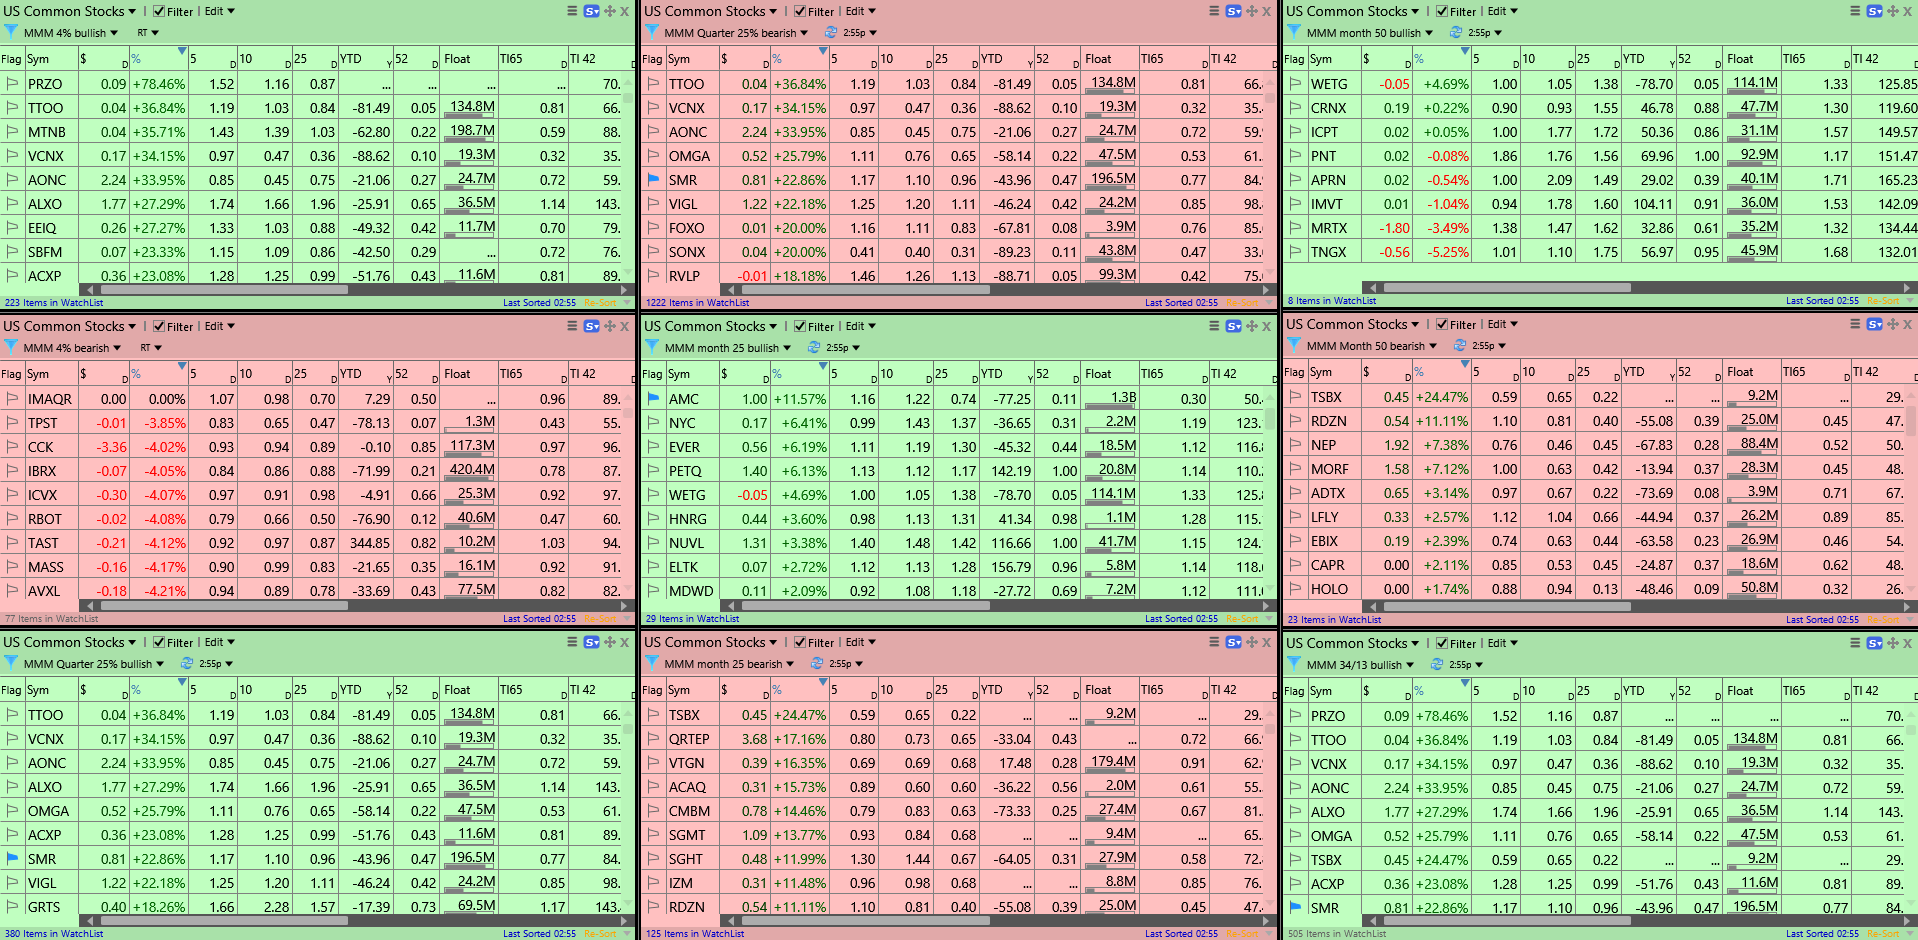Open the MMM 4% bullish scan dropdown
Image resolution: width=1918 pixels, height=940 pixels.
[71, 33]
